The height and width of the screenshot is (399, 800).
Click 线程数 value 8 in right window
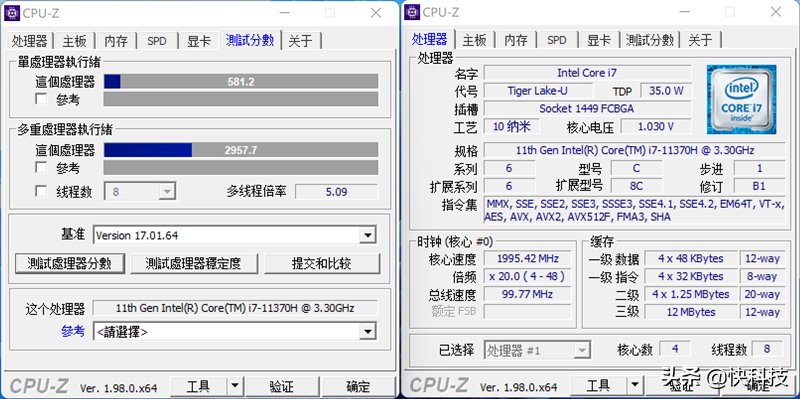tap(767, 350)
